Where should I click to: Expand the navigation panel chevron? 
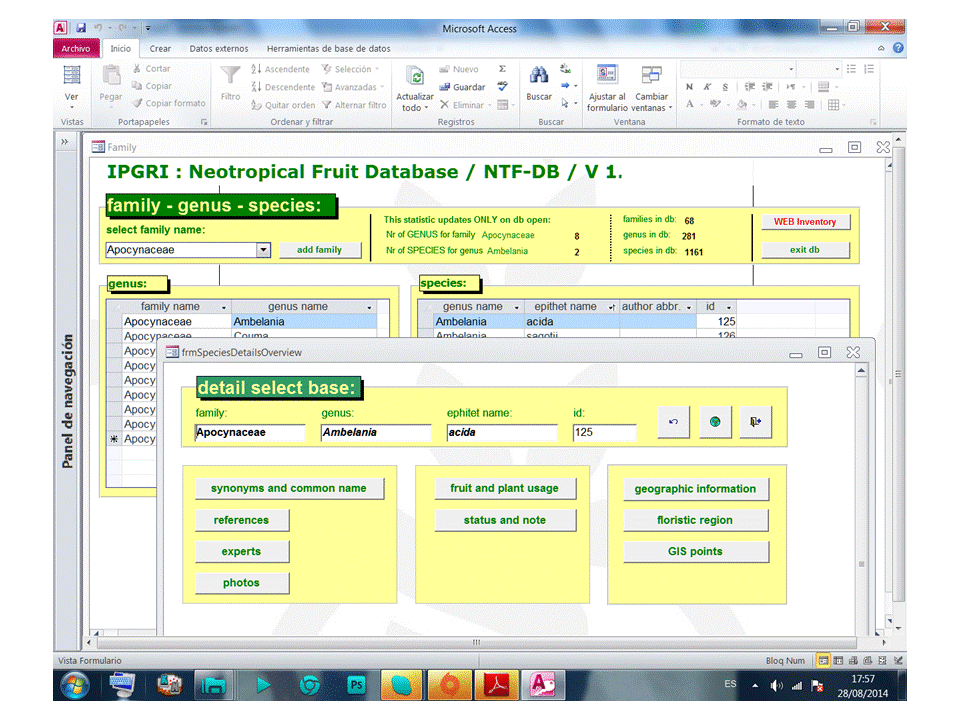tap(64, 141)
